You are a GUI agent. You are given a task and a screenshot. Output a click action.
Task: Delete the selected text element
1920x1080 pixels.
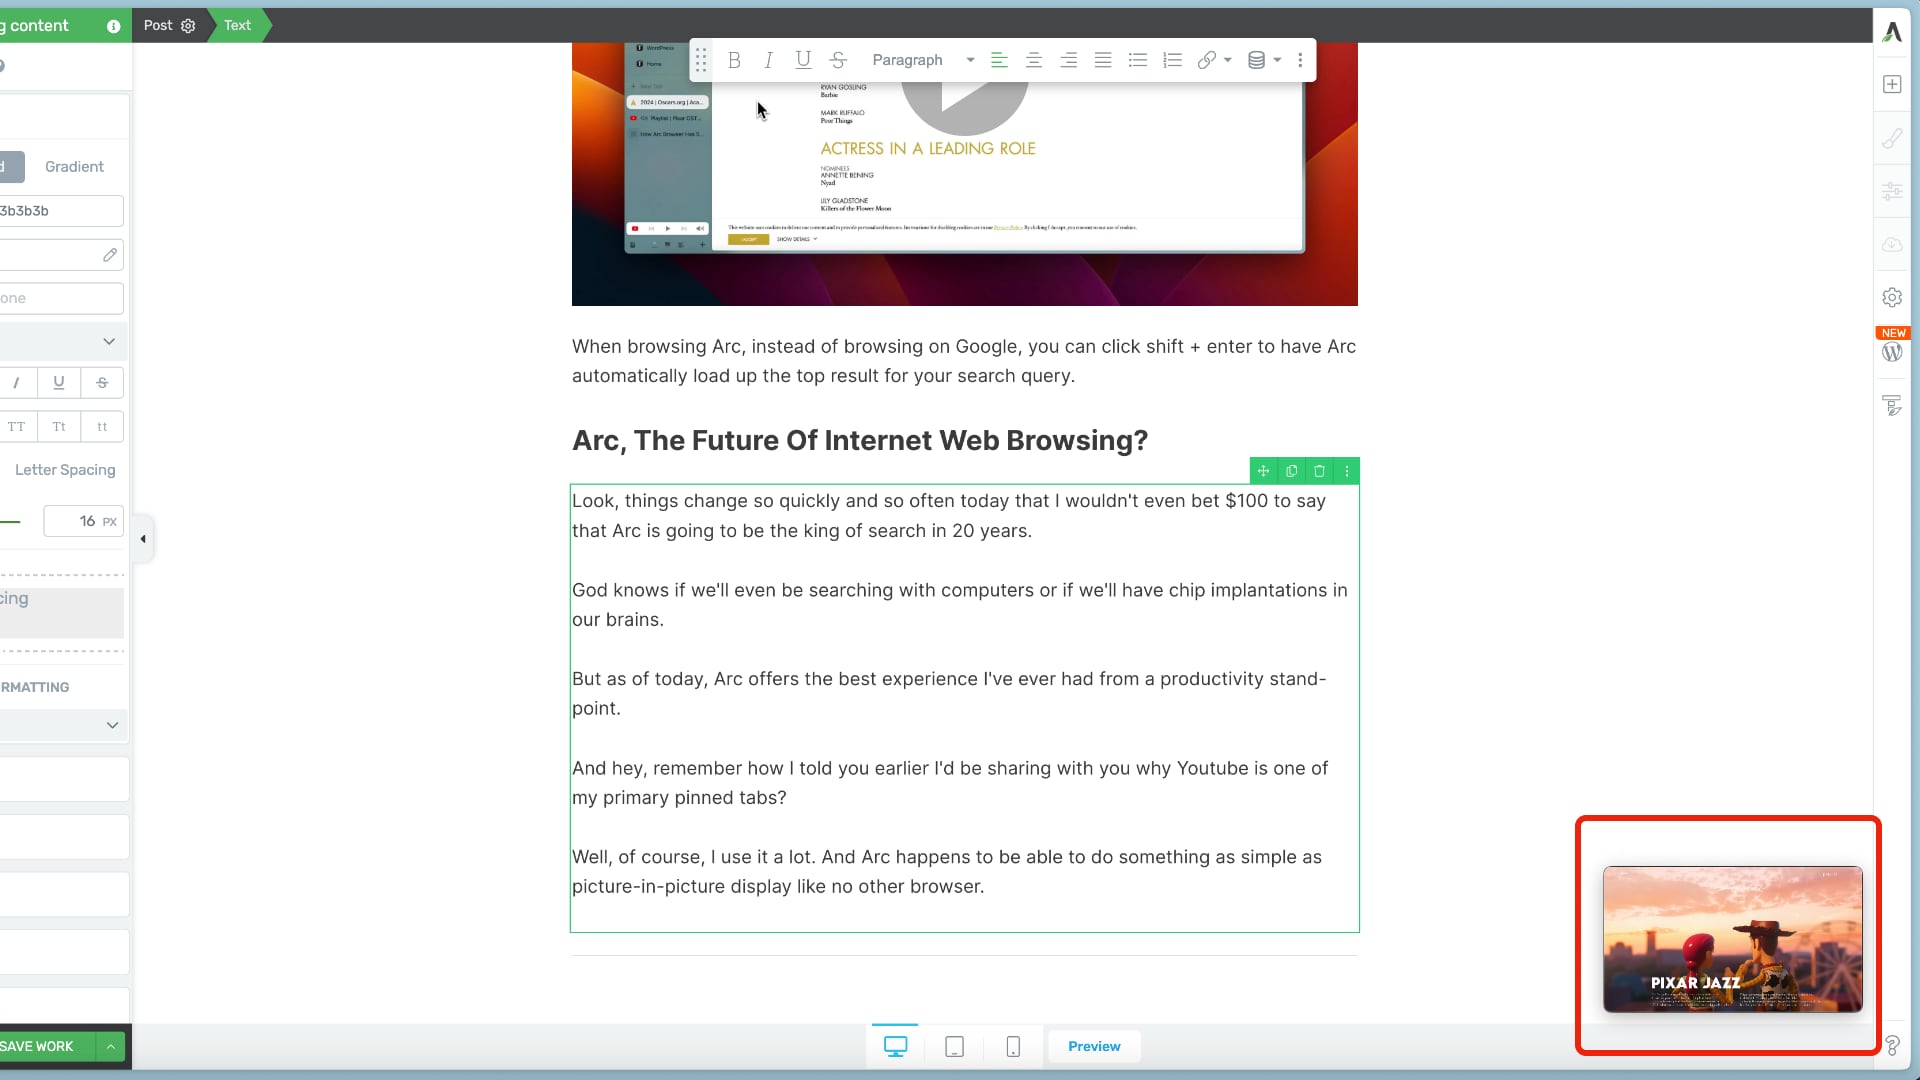pyautogui.click(x=1319, y=471)
